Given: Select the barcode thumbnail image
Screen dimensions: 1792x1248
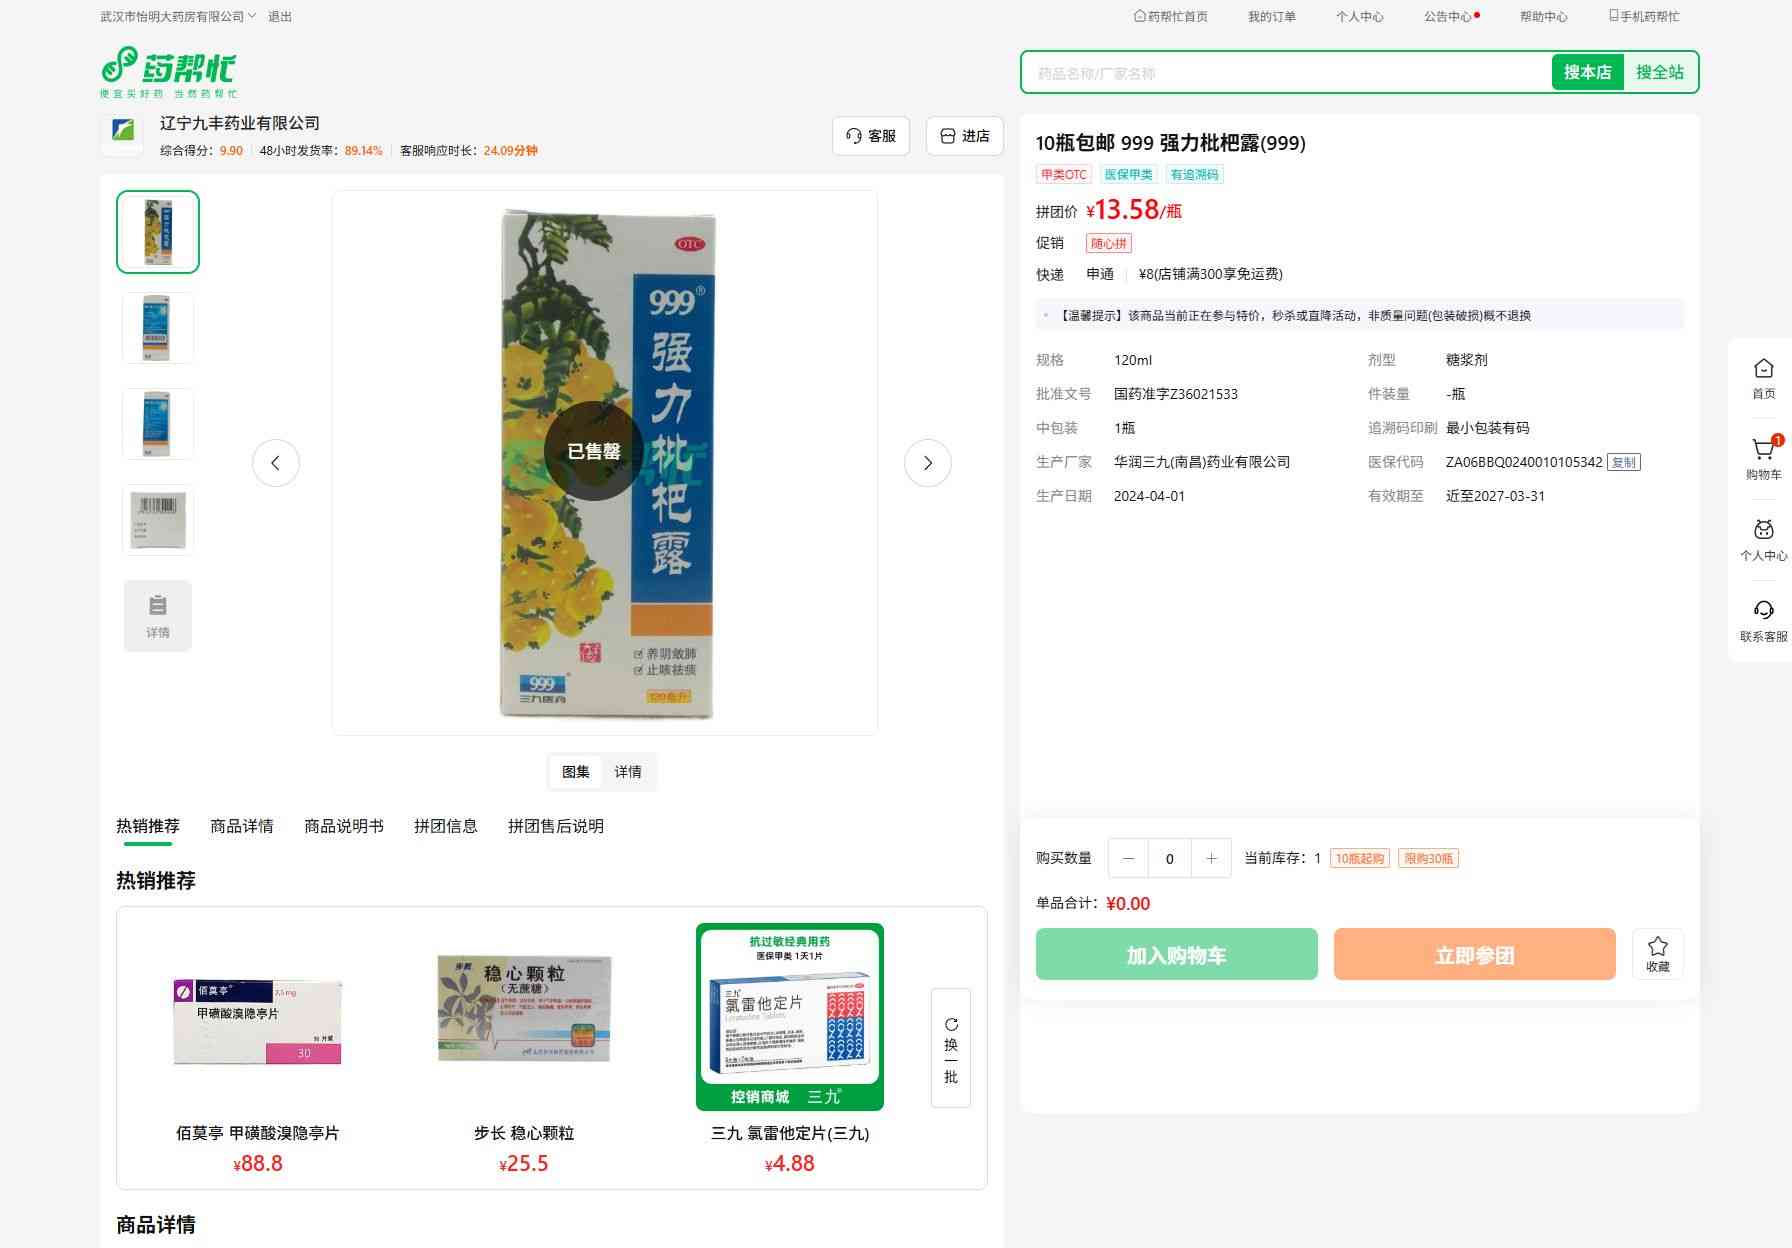Looking at the screenshot, I should pos(158,519).
